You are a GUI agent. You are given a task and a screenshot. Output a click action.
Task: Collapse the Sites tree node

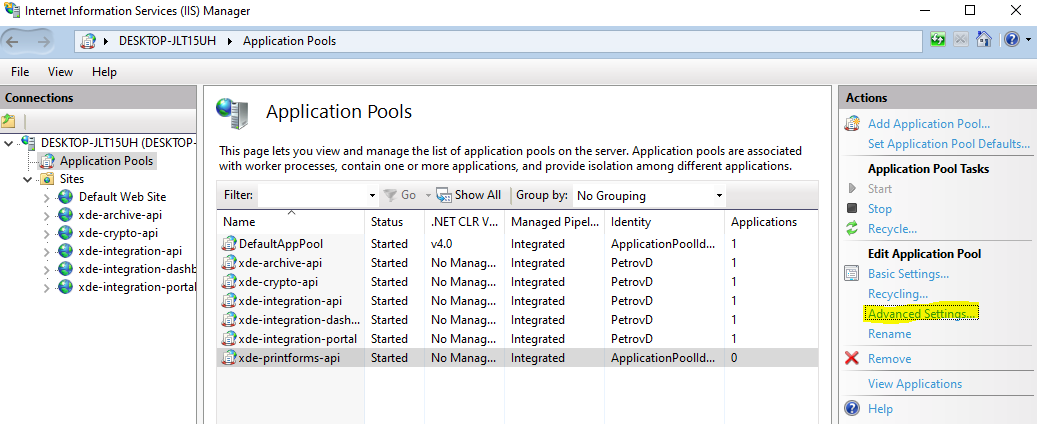coord(27,179)
